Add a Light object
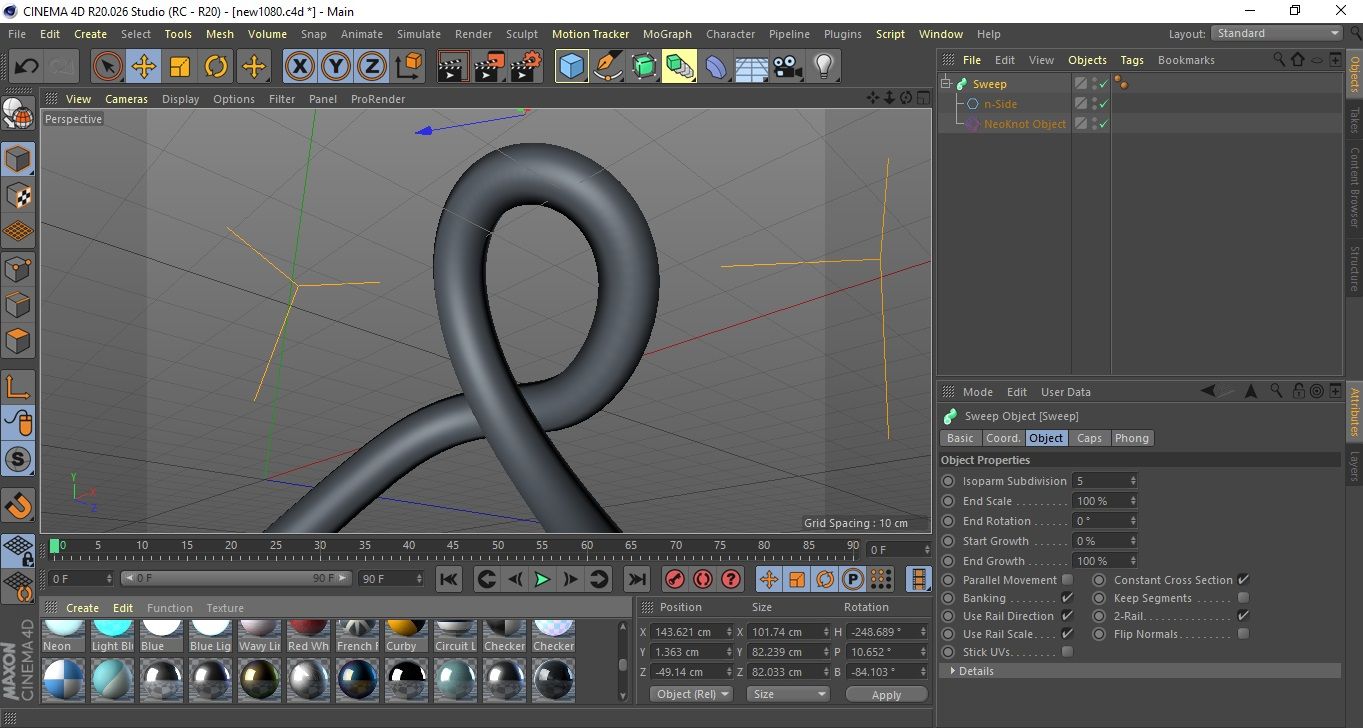 click(824, 67)
